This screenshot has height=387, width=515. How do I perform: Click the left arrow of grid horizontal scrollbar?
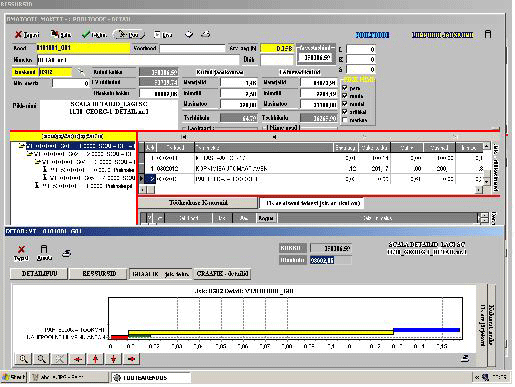tap(142, 190)
